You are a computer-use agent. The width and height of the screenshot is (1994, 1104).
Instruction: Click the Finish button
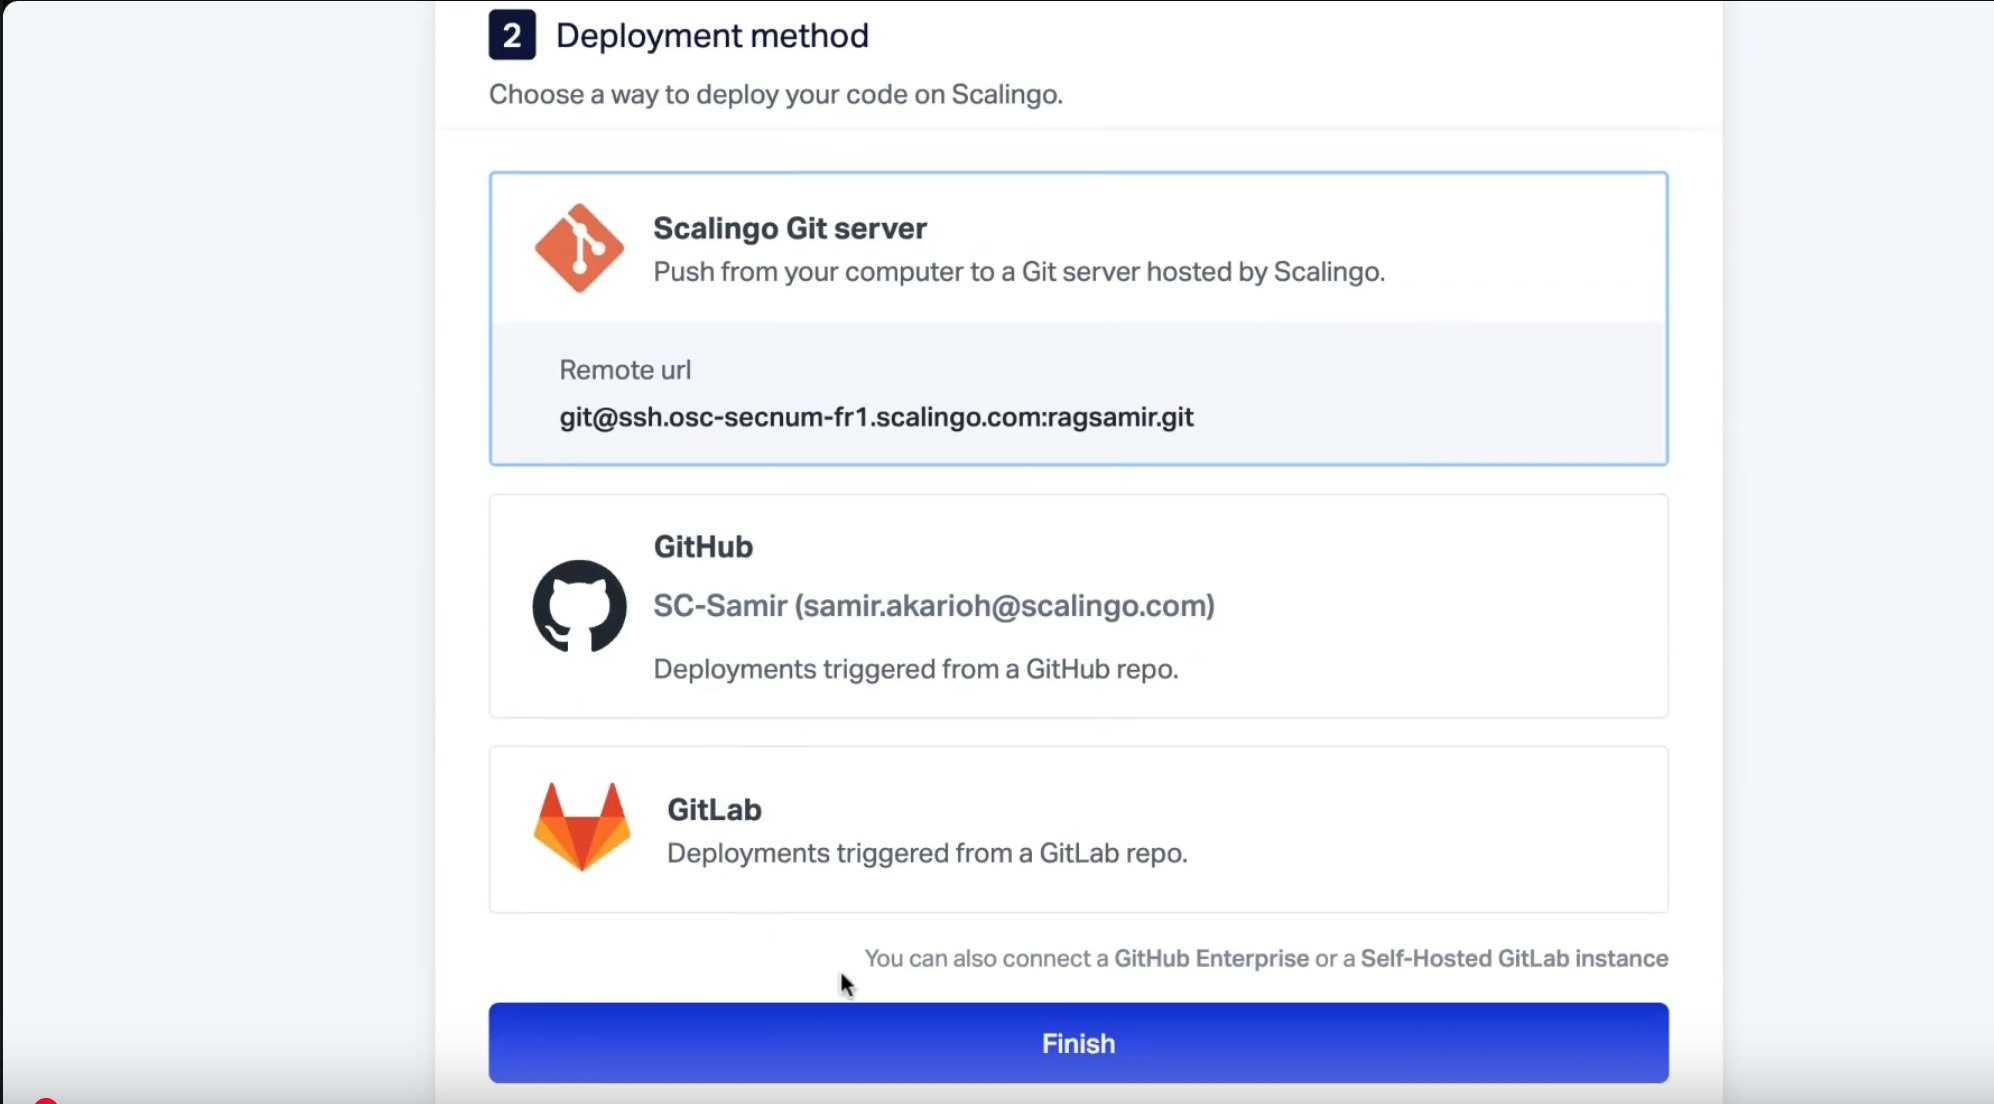(1077, 1042)
